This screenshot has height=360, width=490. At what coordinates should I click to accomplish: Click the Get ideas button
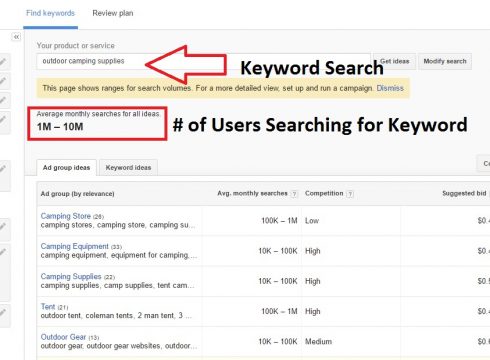pos(394,61)
